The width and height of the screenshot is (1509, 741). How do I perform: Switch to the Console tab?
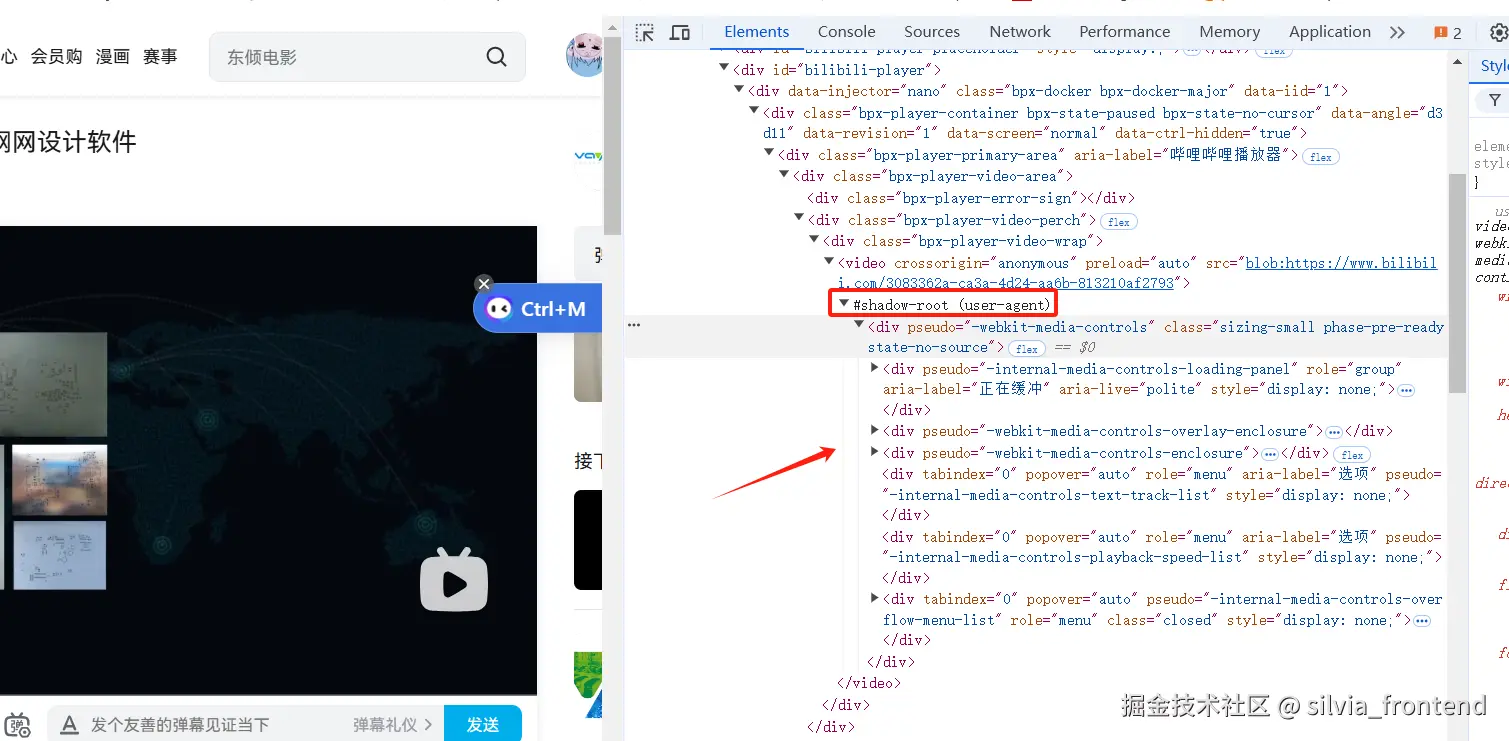pos(846,32)
